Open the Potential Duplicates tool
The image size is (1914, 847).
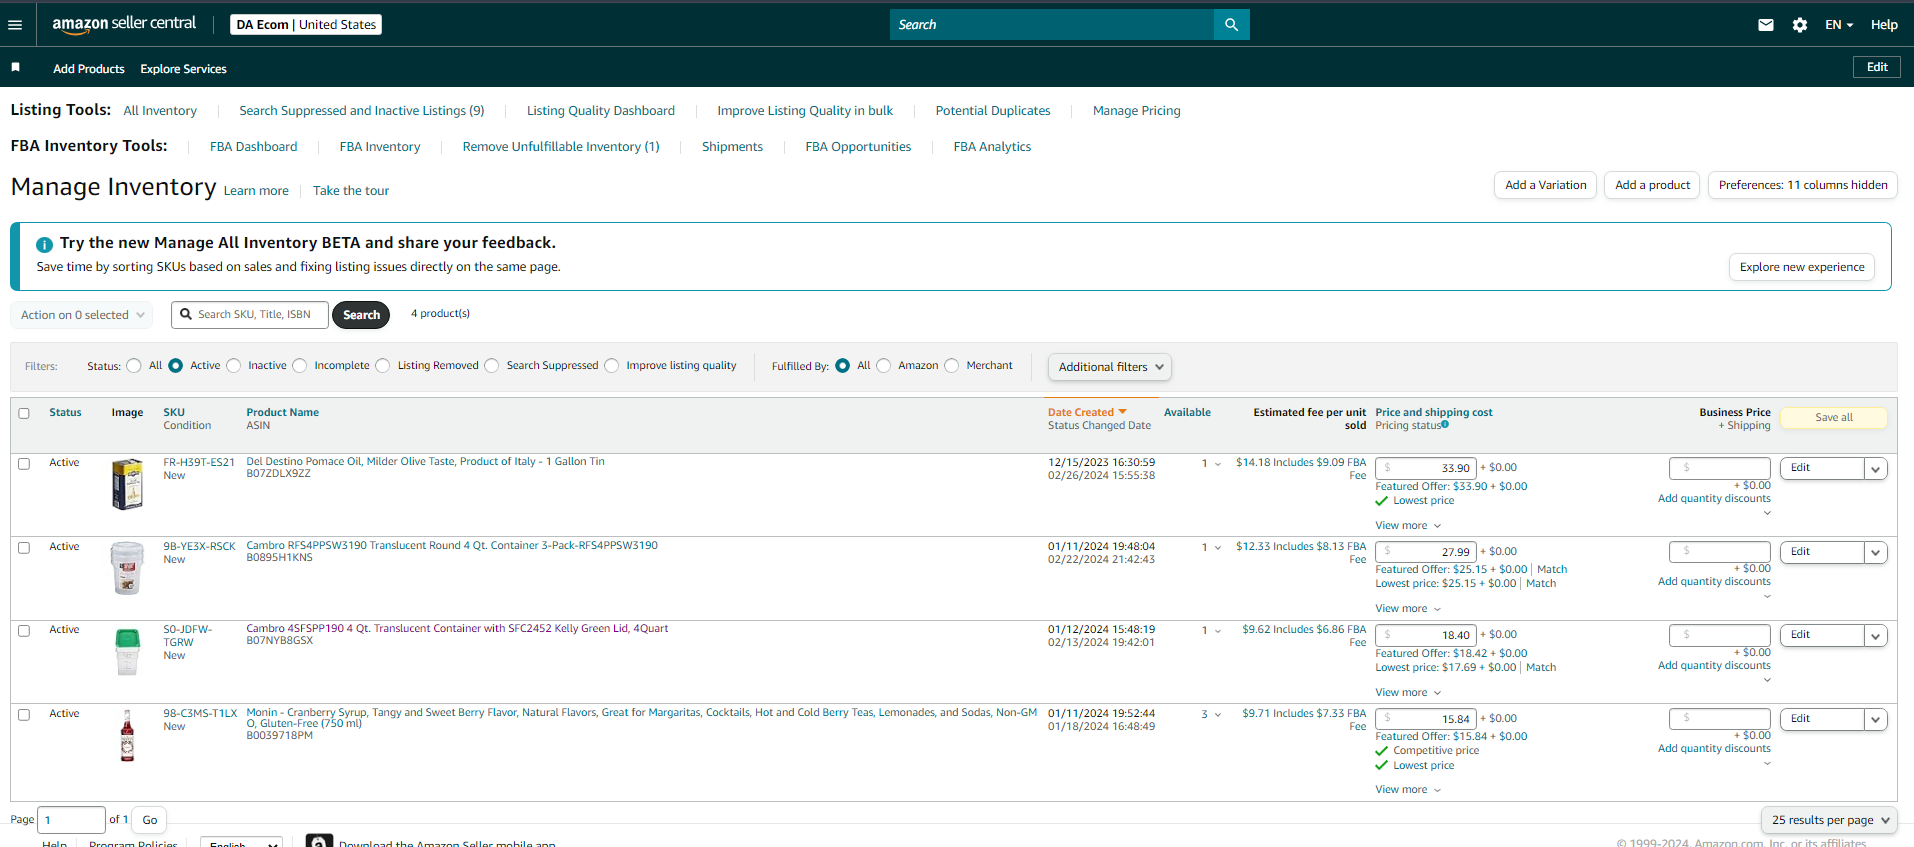tap(993, 111)
